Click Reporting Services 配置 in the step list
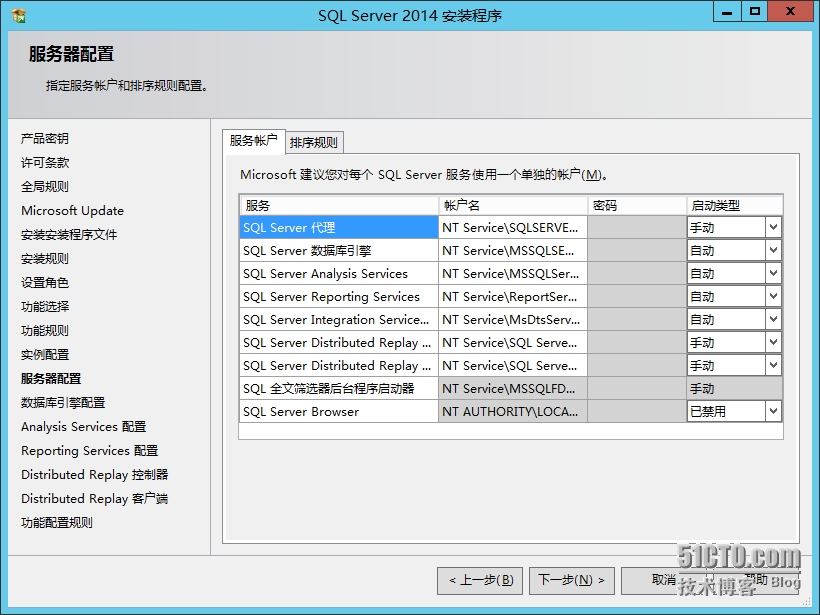This screenshot has width=820, height=615. [89, 451]
